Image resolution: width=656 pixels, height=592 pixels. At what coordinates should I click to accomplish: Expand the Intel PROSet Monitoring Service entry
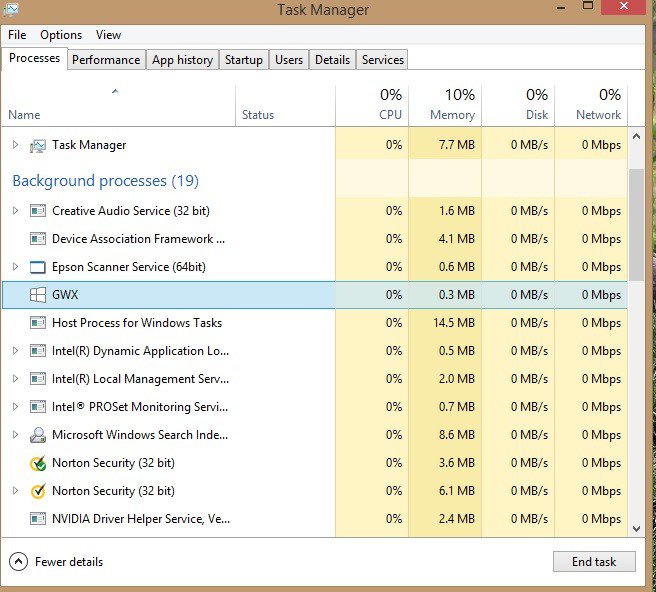(15, 407)
